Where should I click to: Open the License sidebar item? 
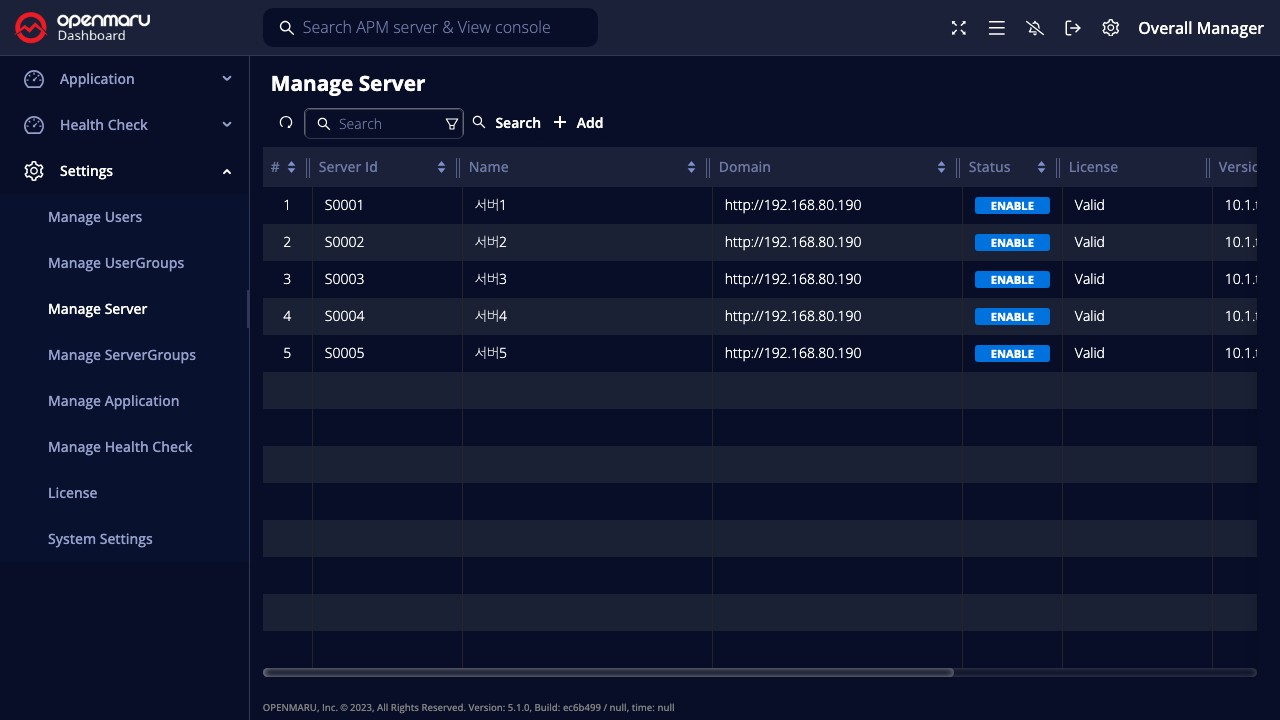coord(72,493)
